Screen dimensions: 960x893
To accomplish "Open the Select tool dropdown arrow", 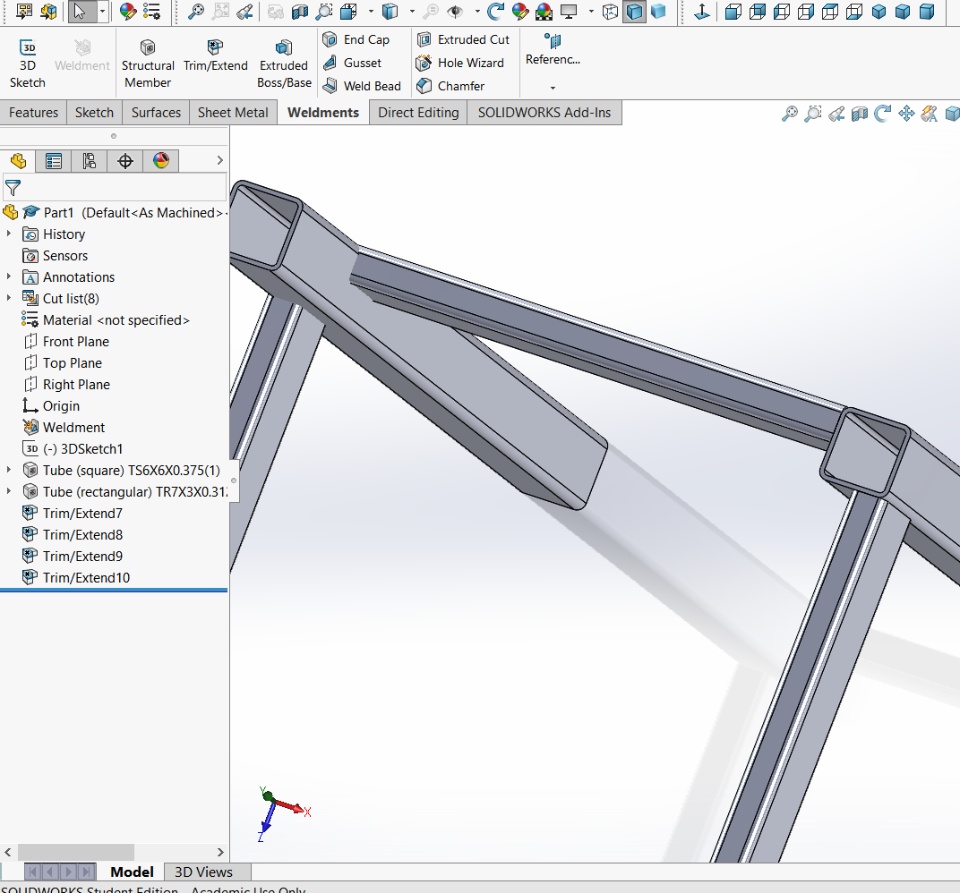I will click(x=102, y=11).
